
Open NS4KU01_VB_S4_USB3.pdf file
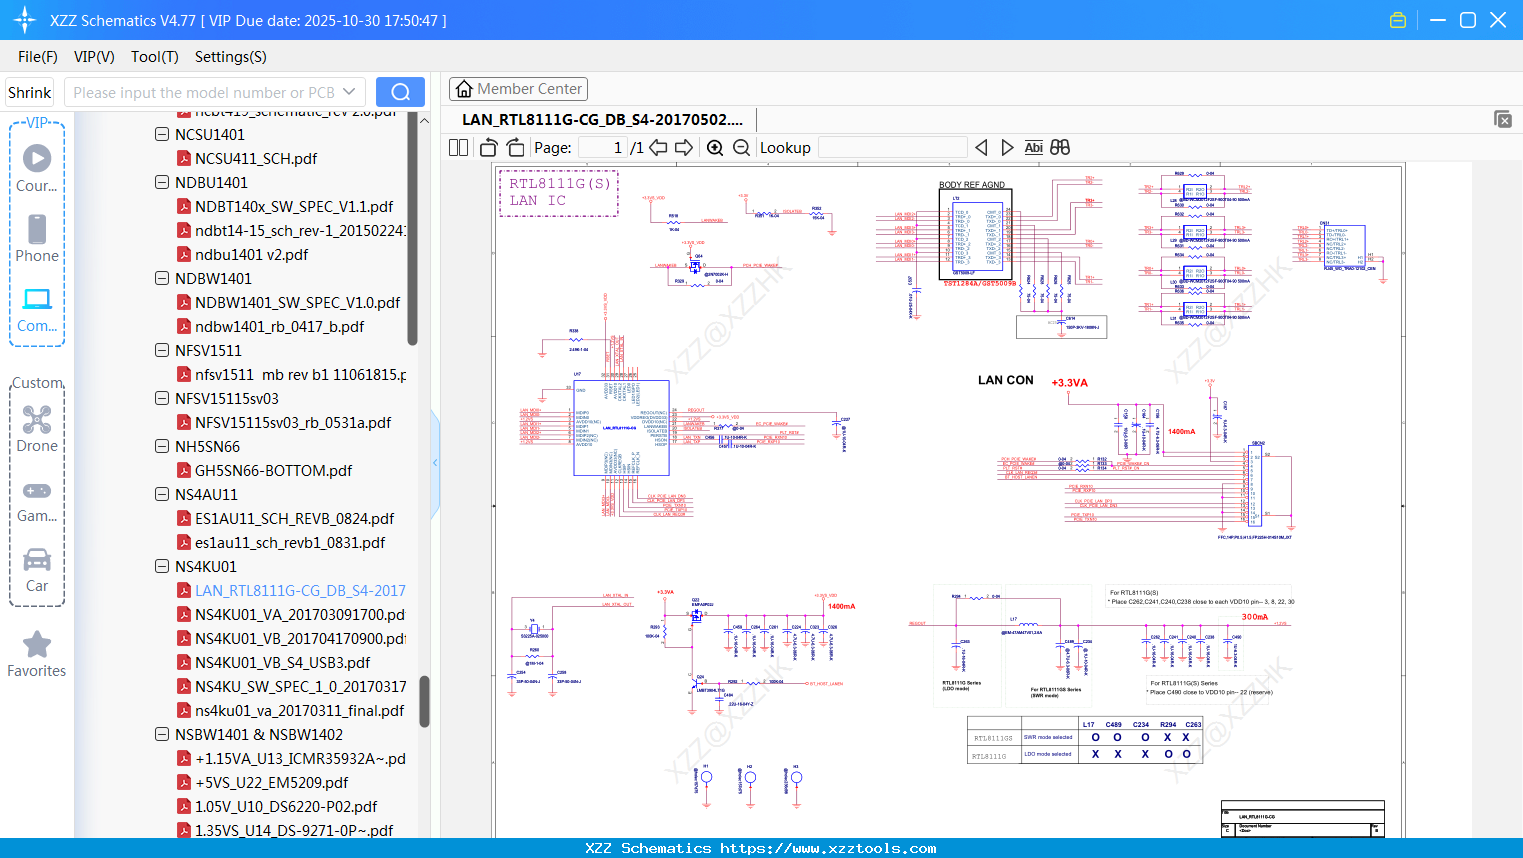pos(282,662)
